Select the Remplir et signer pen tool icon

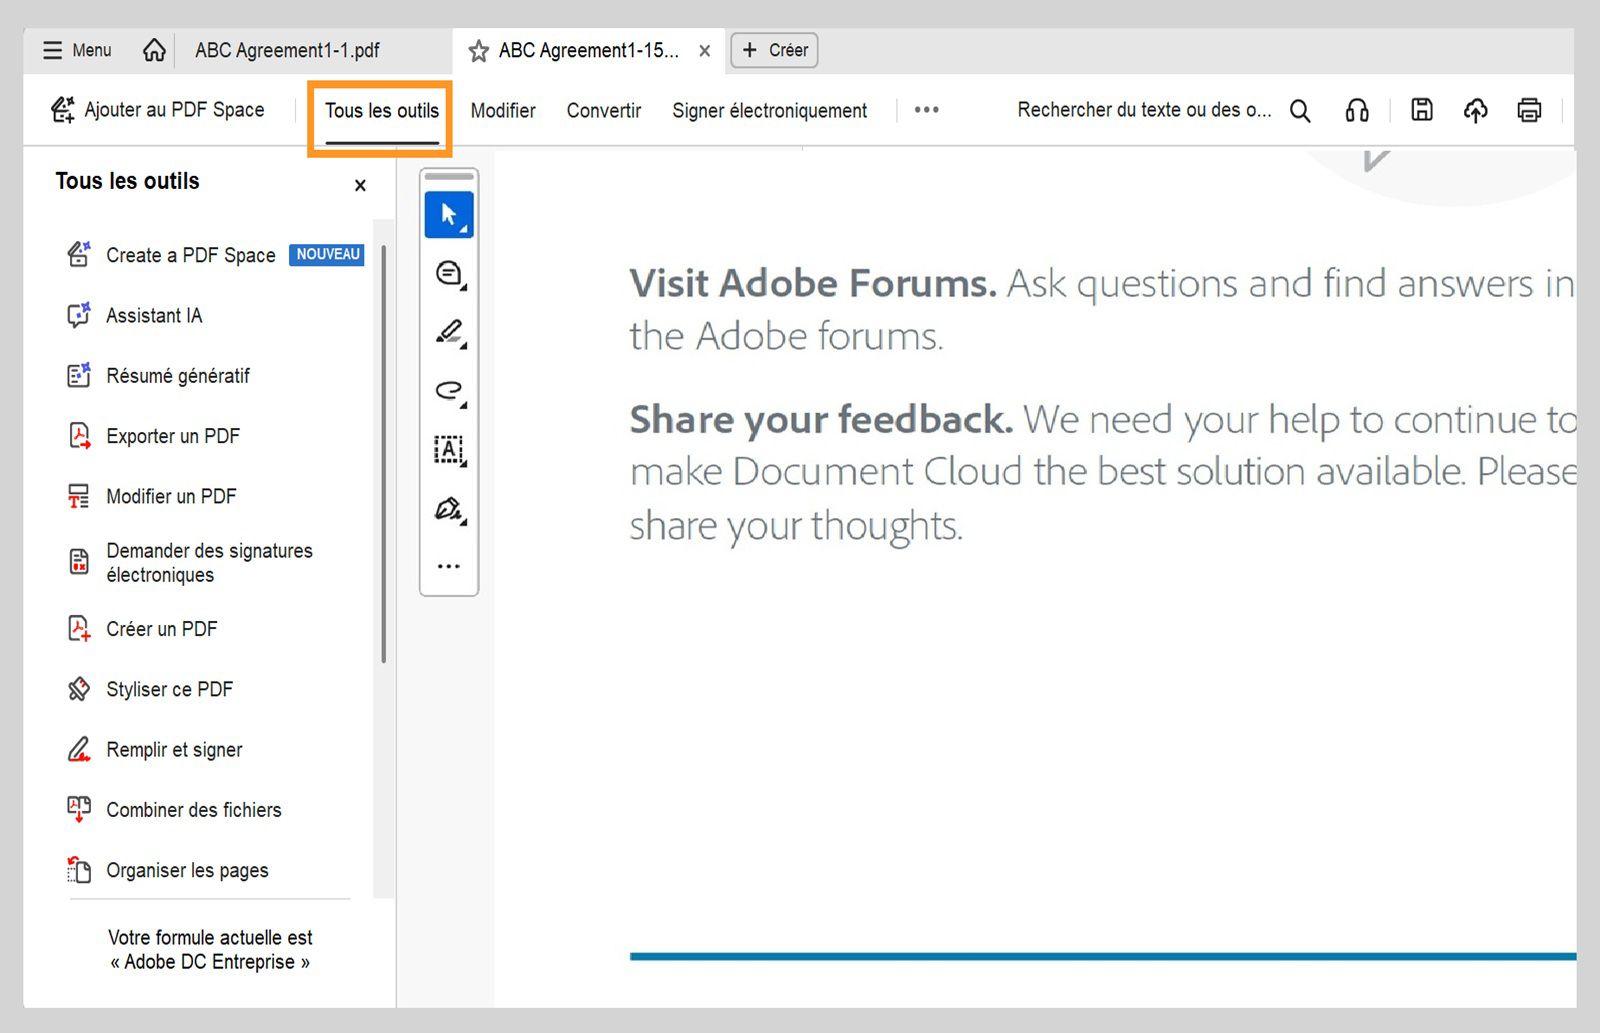(x=447, y=510)
